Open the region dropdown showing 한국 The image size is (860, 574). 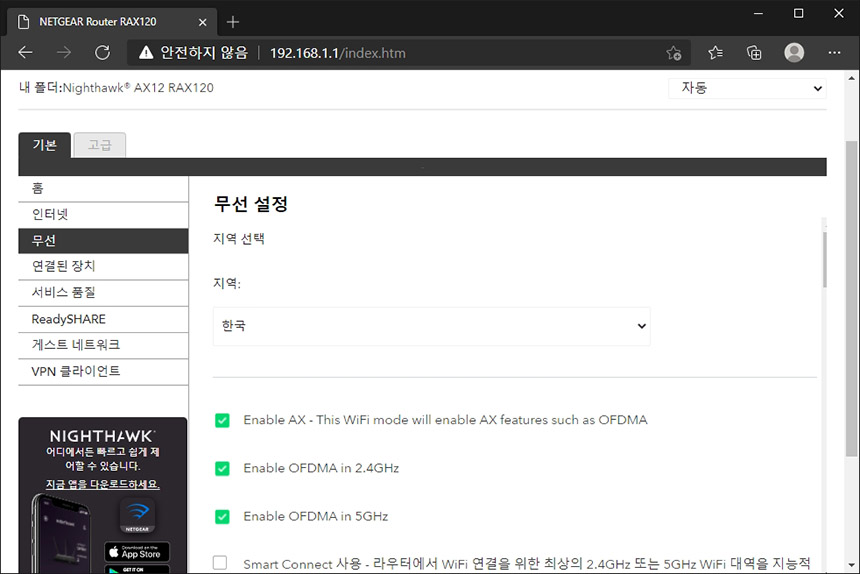[432, 326]
